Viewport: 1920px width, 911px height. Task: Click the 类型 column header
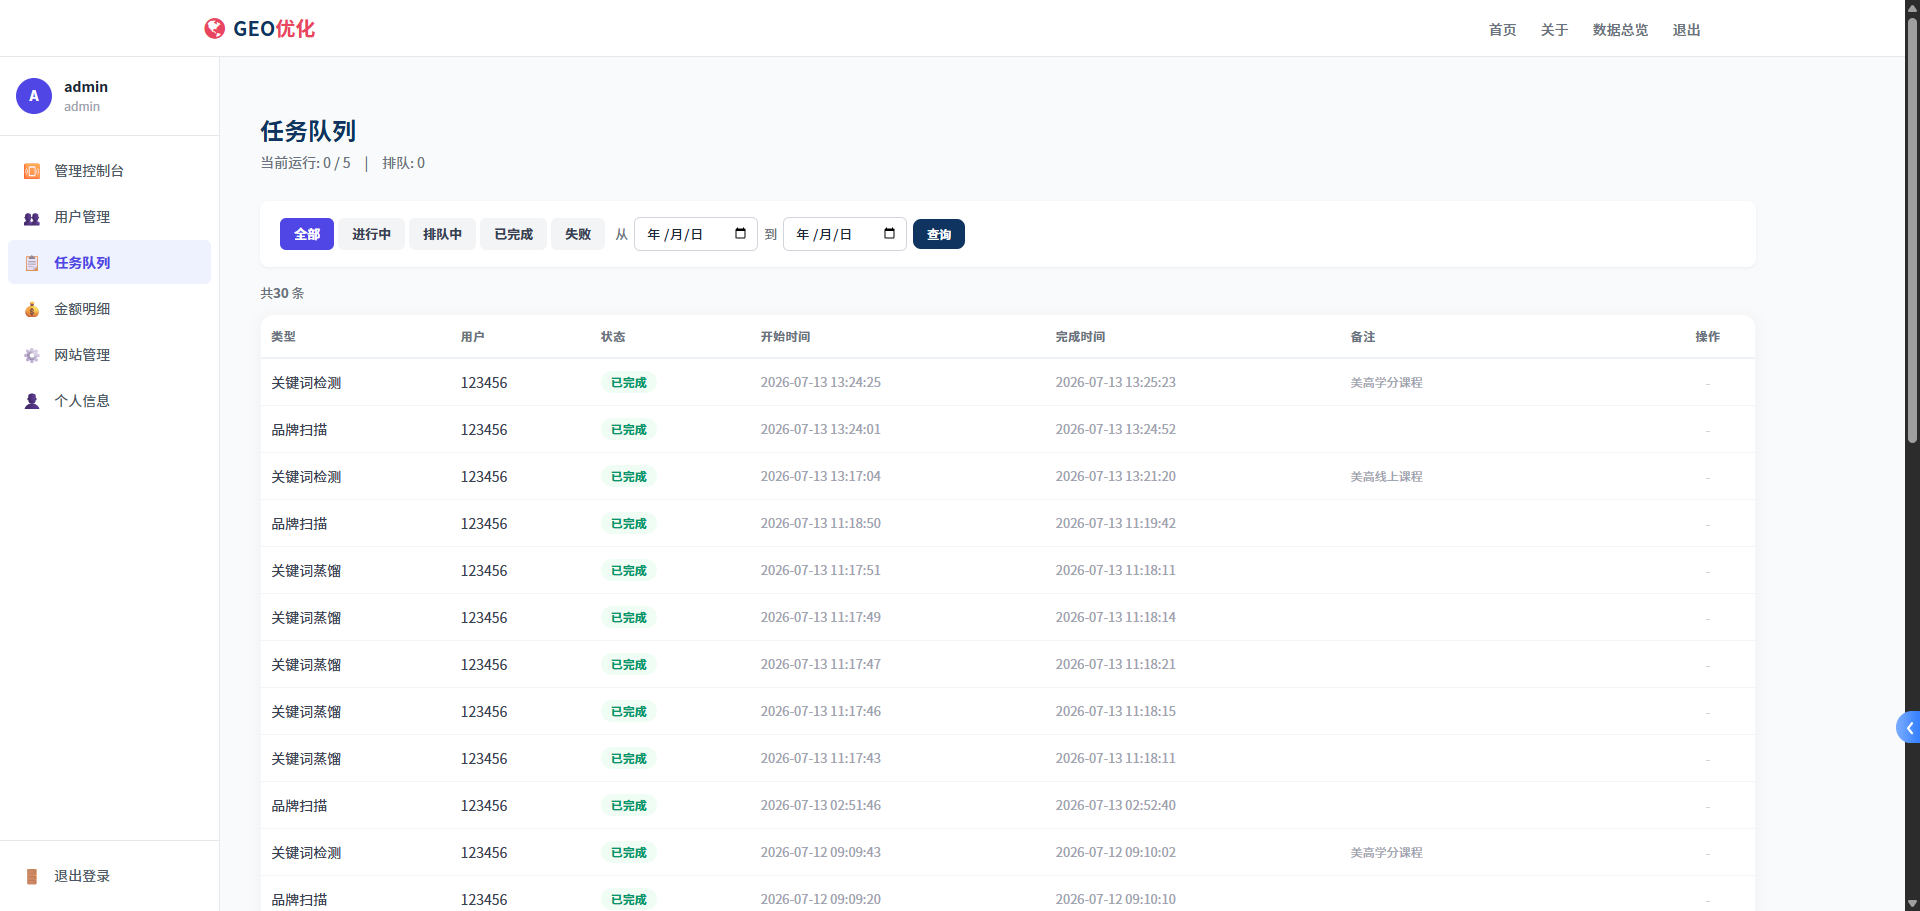(283, 337)
